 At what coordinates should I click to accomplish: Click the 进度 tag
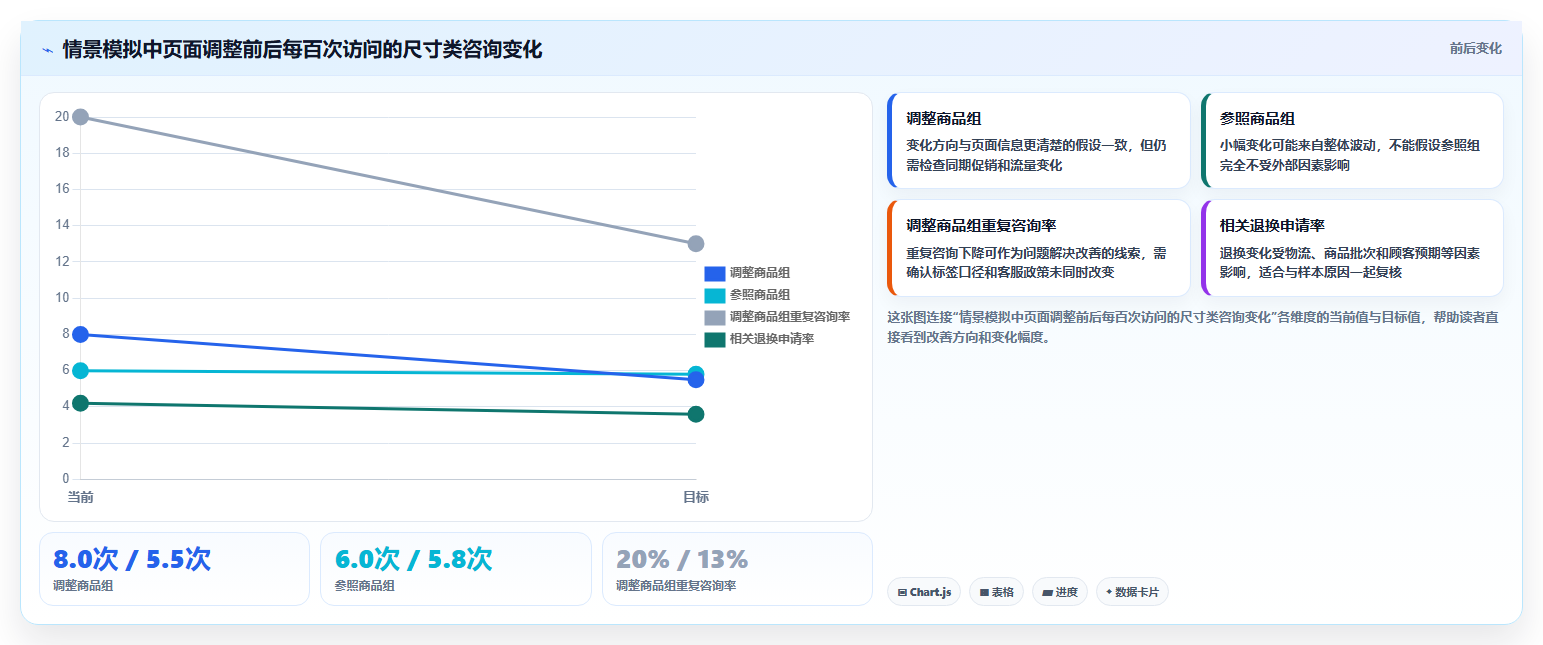(1060, 592)
